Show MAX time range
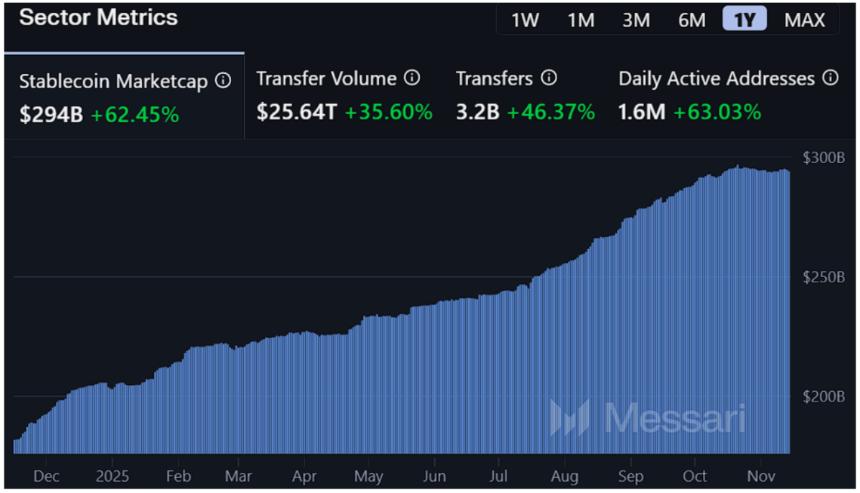860x493 pixels. (x=805, y=20)
